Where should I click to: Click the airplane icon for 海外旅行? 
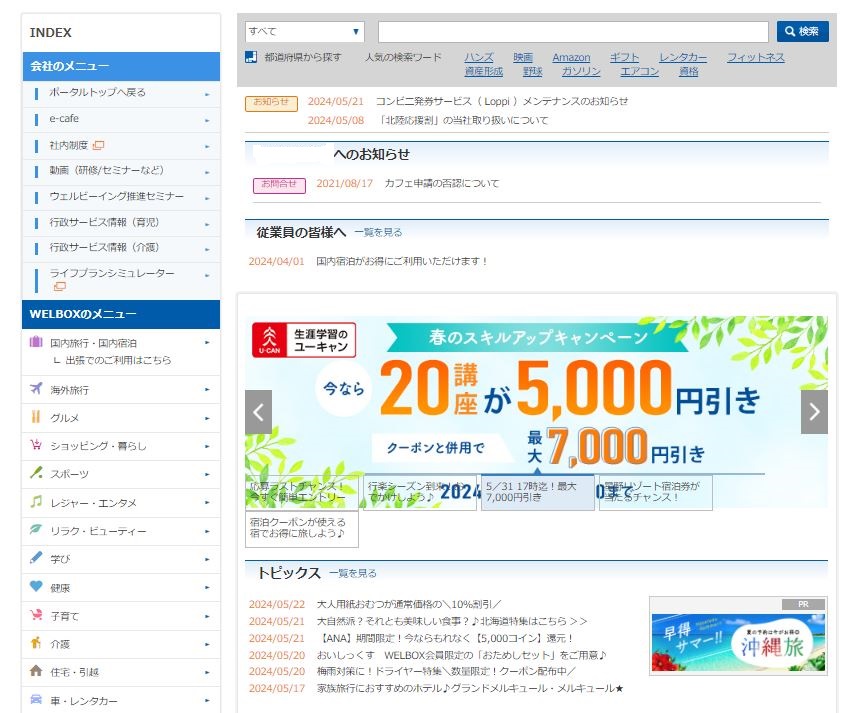36,389
